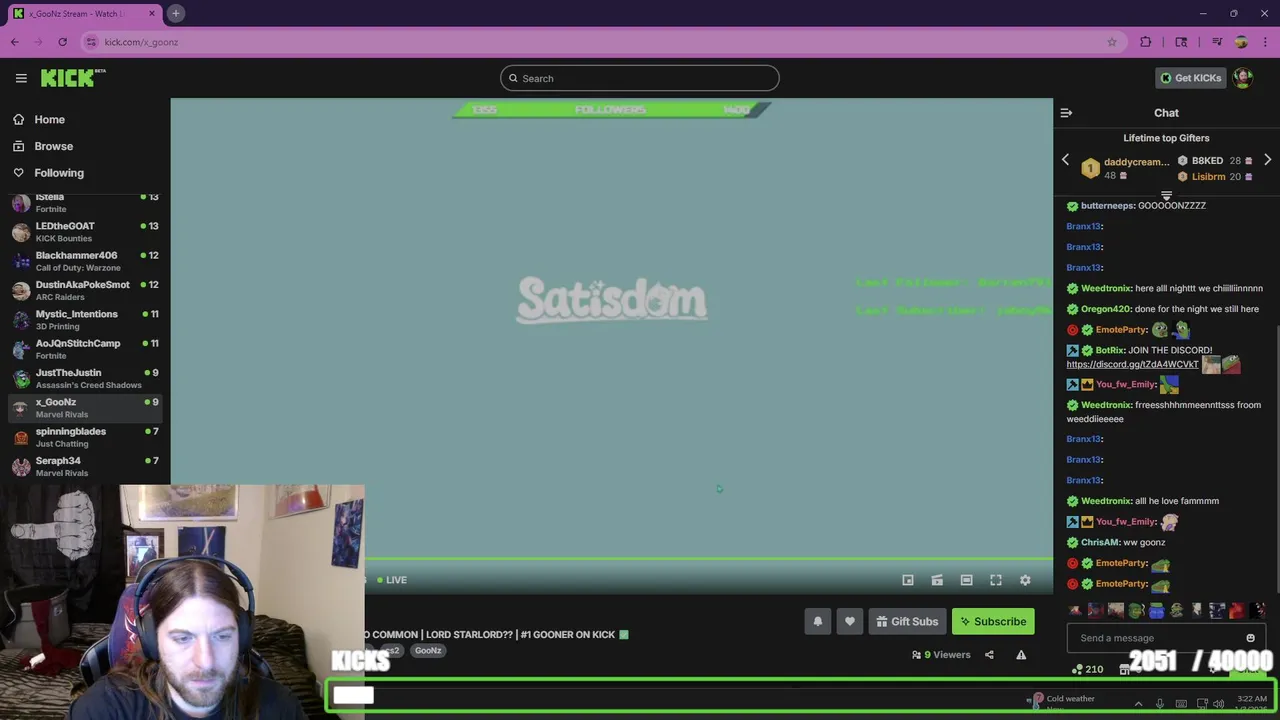Go back in browser history
Viewport: 1280px width, 720px height.
(15, 42)
